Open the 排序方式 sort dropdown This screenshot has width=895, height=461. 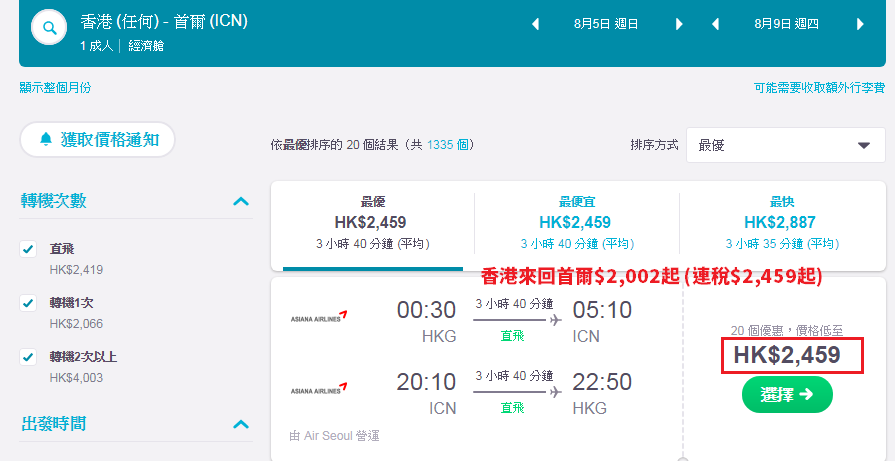(785, 145)
